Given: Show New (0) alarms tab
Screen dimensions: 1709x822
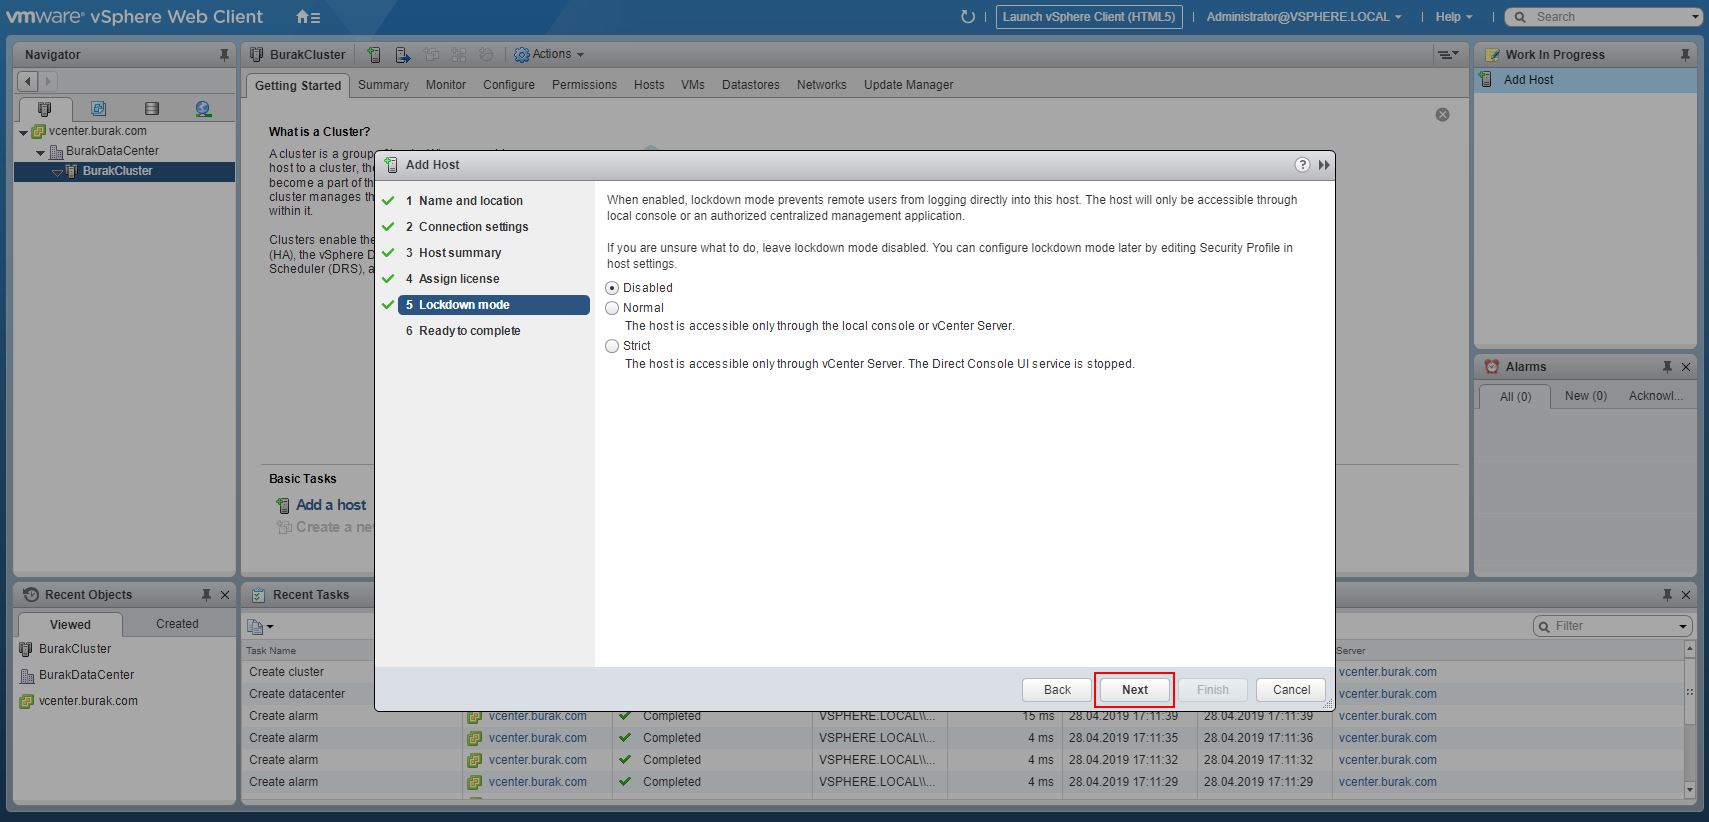Looking at the screenshot, I should click(1586, 396).
